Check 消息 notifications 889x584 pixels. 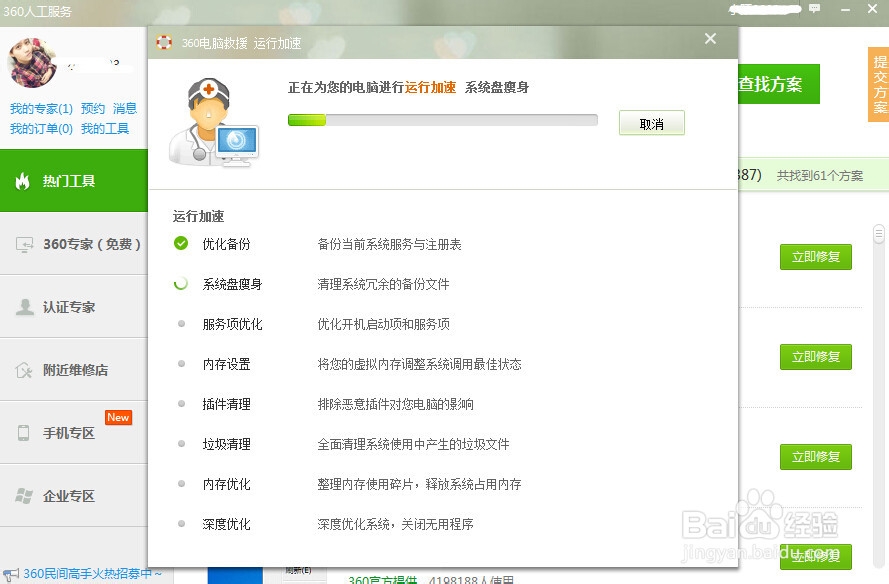point(124,108)
